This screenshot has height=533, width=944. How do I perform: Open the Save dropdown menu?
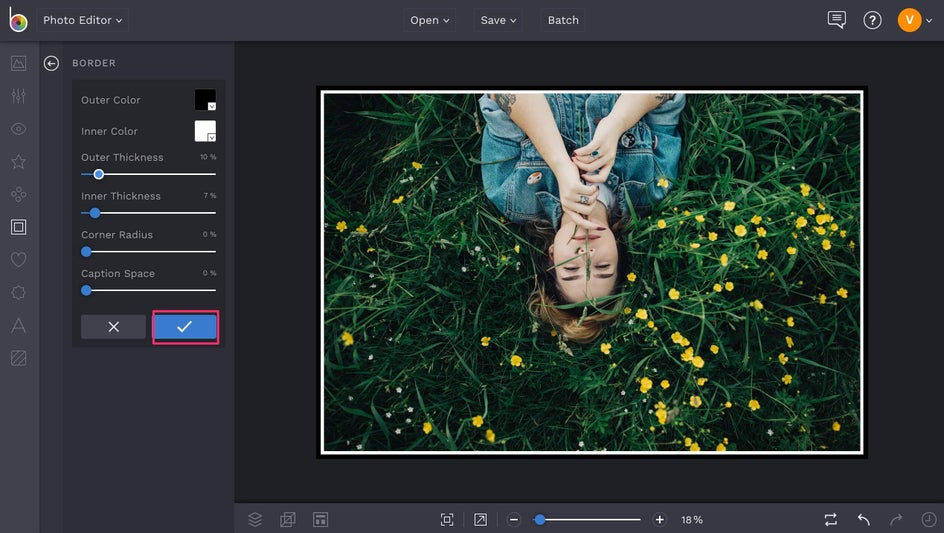[498, 20]
